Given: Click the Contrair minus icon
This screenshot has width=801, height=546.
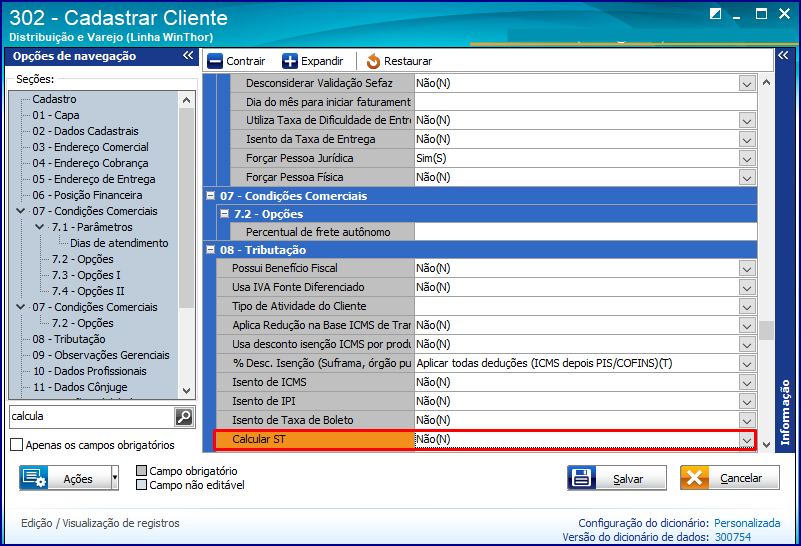Looking at the screenshot, I should coord(215,61).
